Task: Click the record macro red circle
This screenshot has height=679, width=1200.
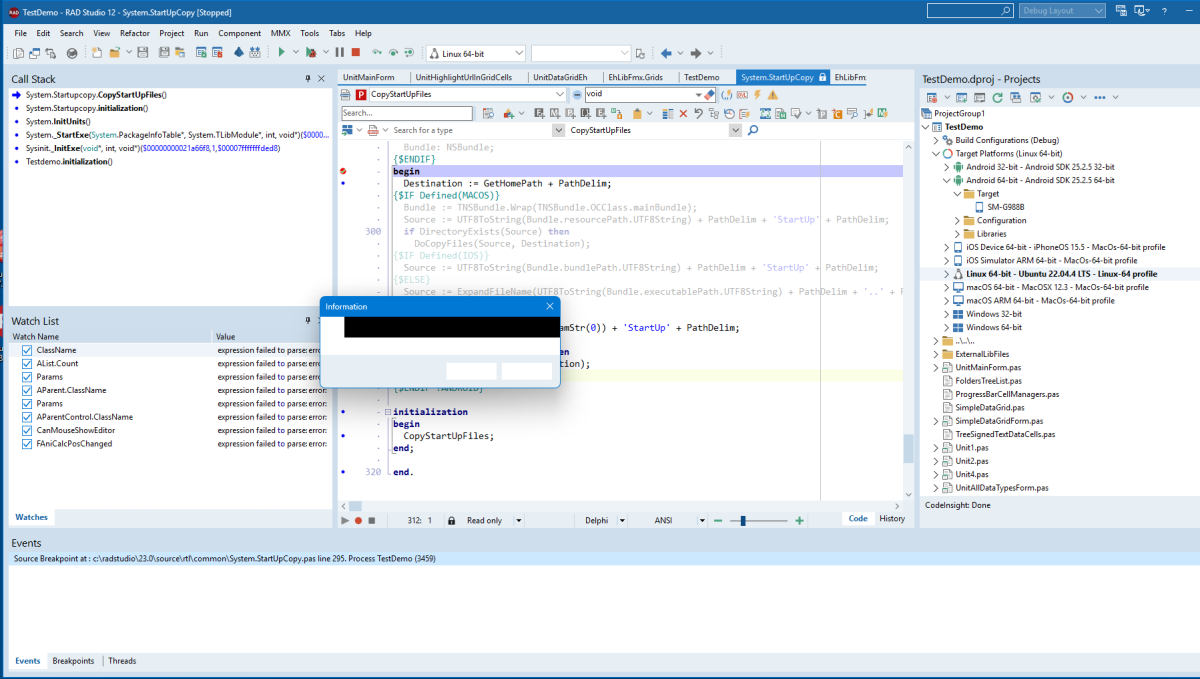Action: point(359,520)
